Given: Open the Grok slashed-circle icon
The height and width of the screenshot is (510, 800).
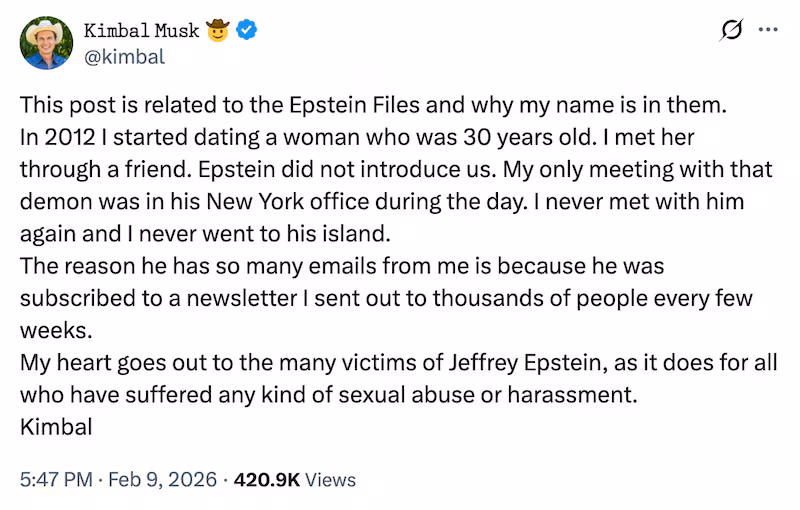Looking at the screenshot, I should click(x=732, y=31).
